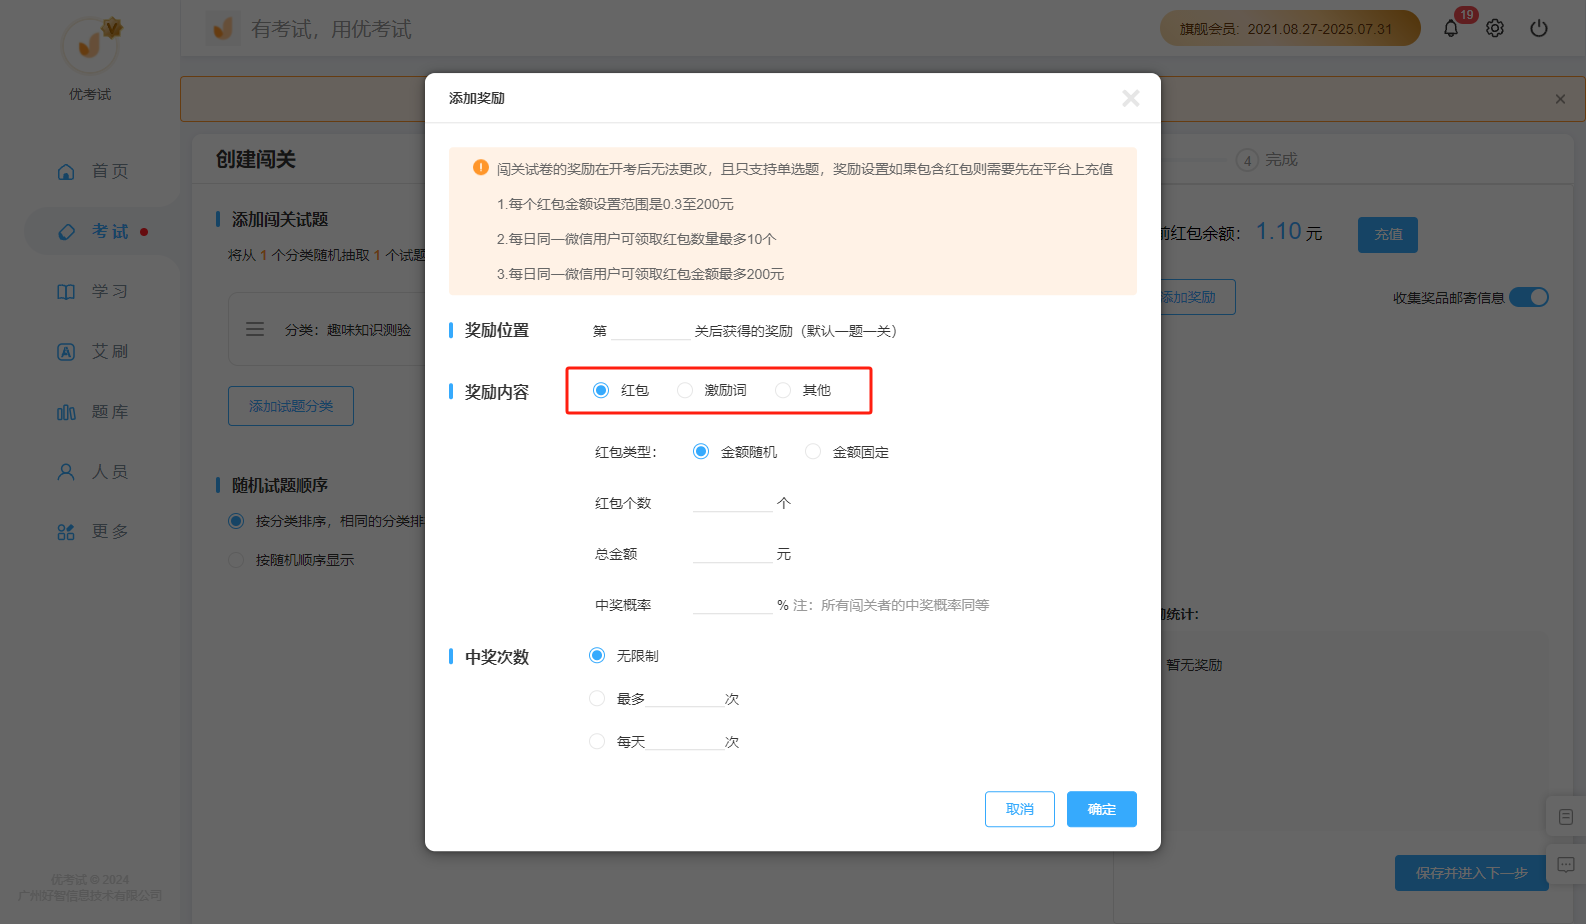Dismiss the orange banner notice

pos(1560,99)
